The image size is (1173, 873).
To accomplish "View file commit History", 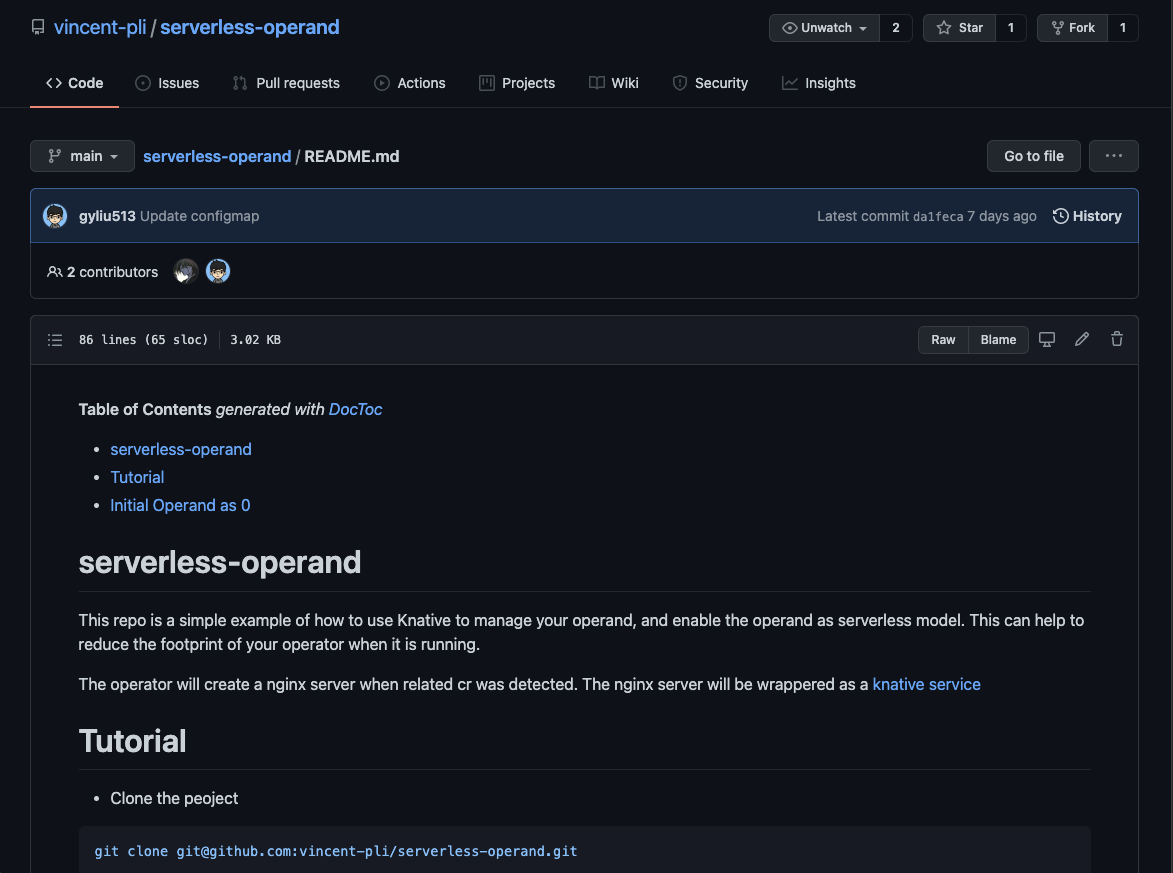I will pyautogui.click(x=1087, y=216).
